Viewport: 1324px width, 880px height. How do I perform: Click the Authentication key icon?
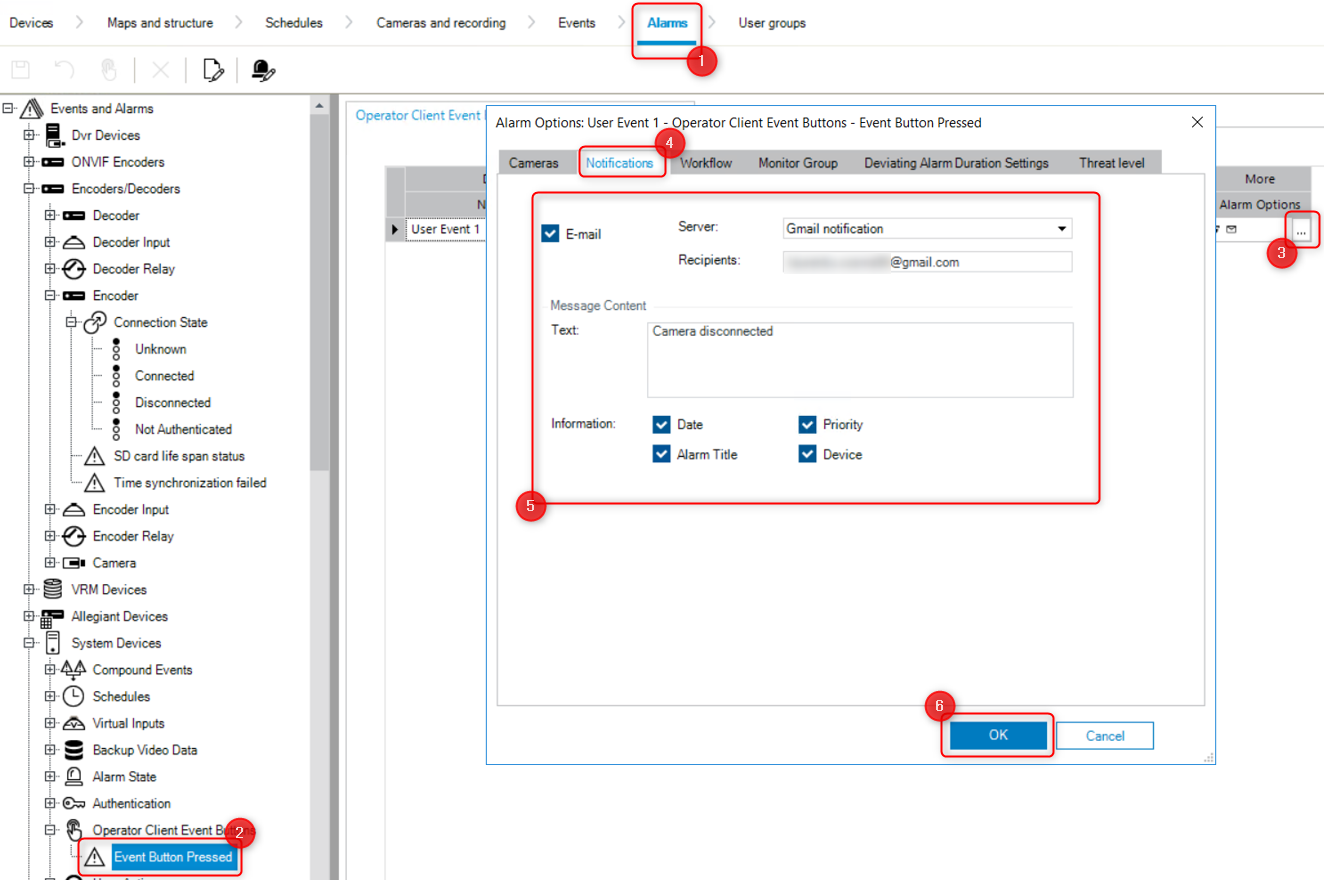pos(74,804)
